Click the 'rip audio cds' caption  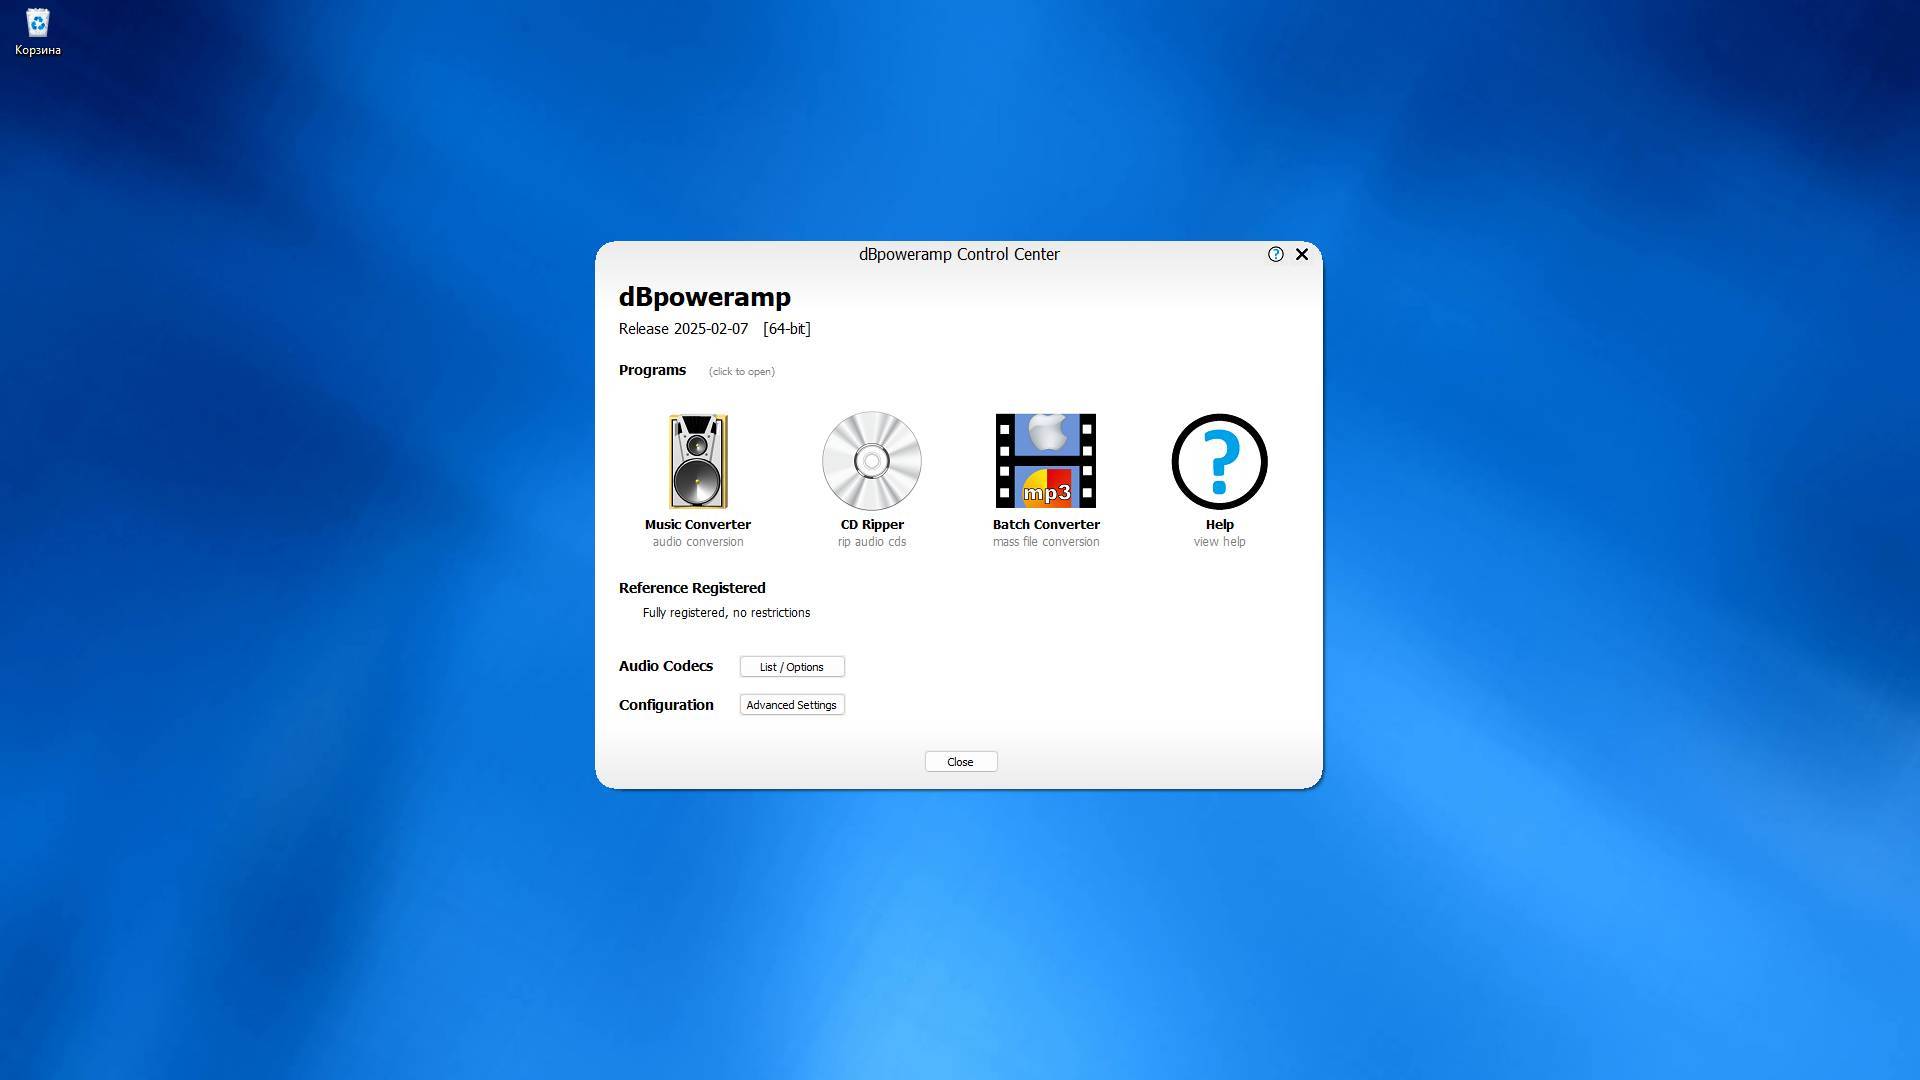tap(872, 542)
